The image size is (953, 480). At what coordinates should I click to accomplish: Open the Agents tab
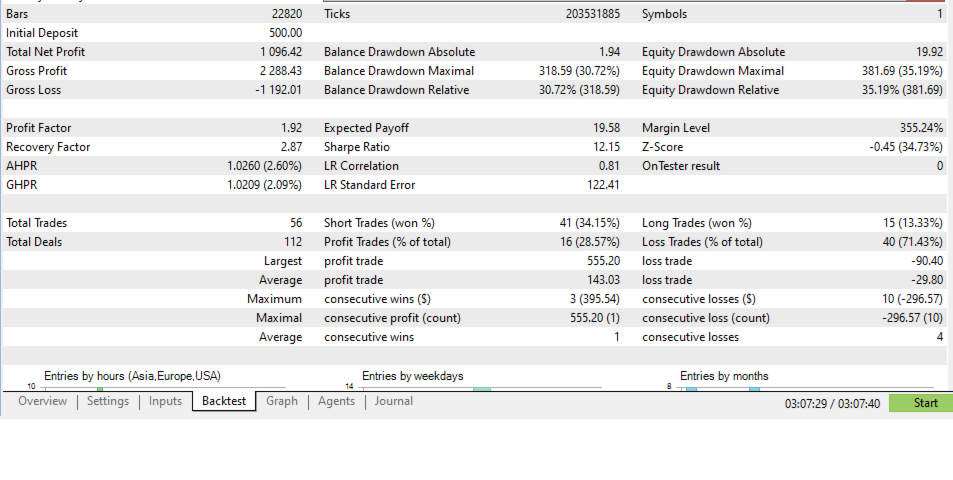[336, 402]
